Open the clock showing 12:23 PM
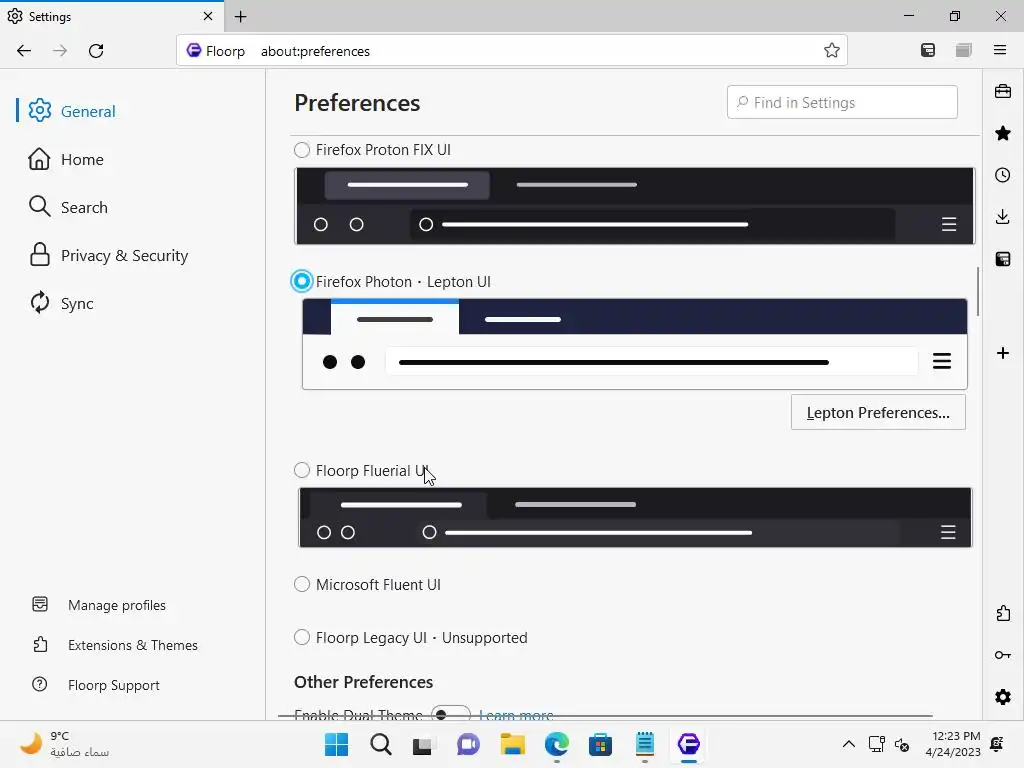Screen dimensions: 1024x768 [953, 744]
